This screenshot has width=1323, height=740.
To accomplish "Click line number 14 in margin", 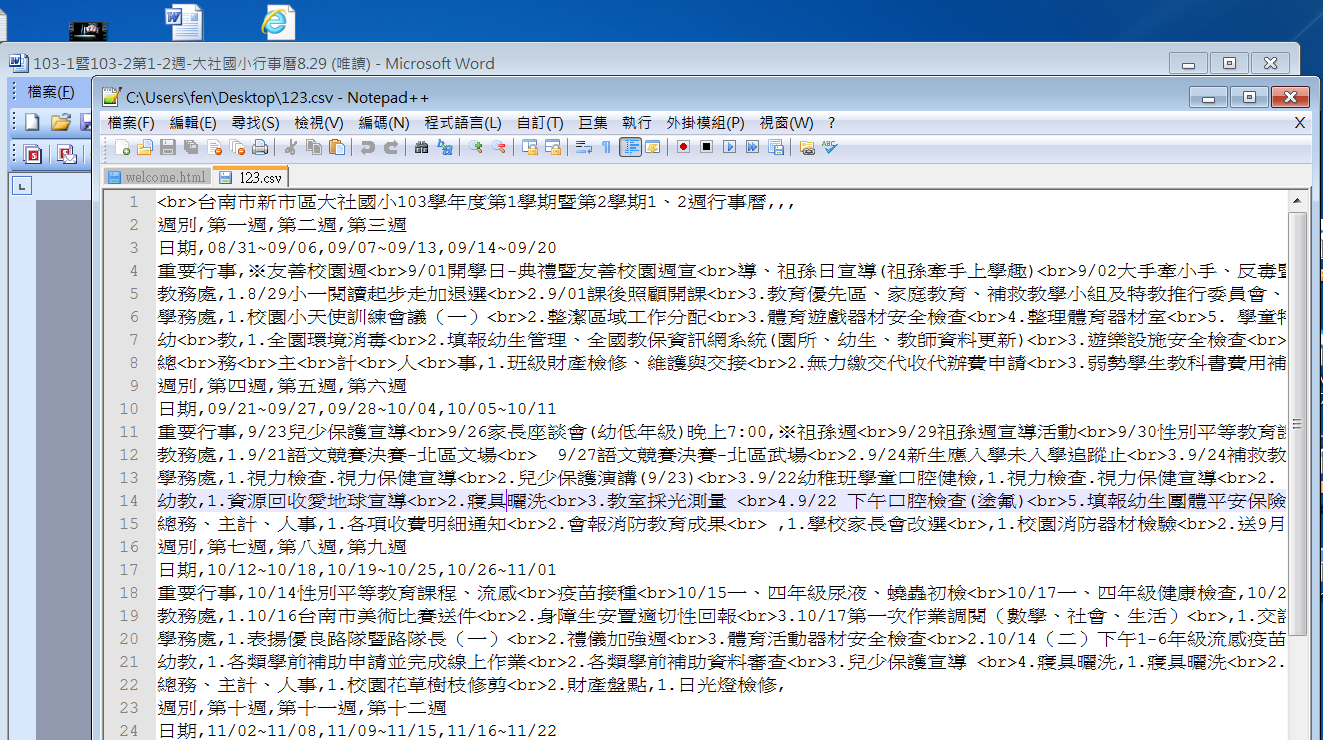I will [130, 500].
